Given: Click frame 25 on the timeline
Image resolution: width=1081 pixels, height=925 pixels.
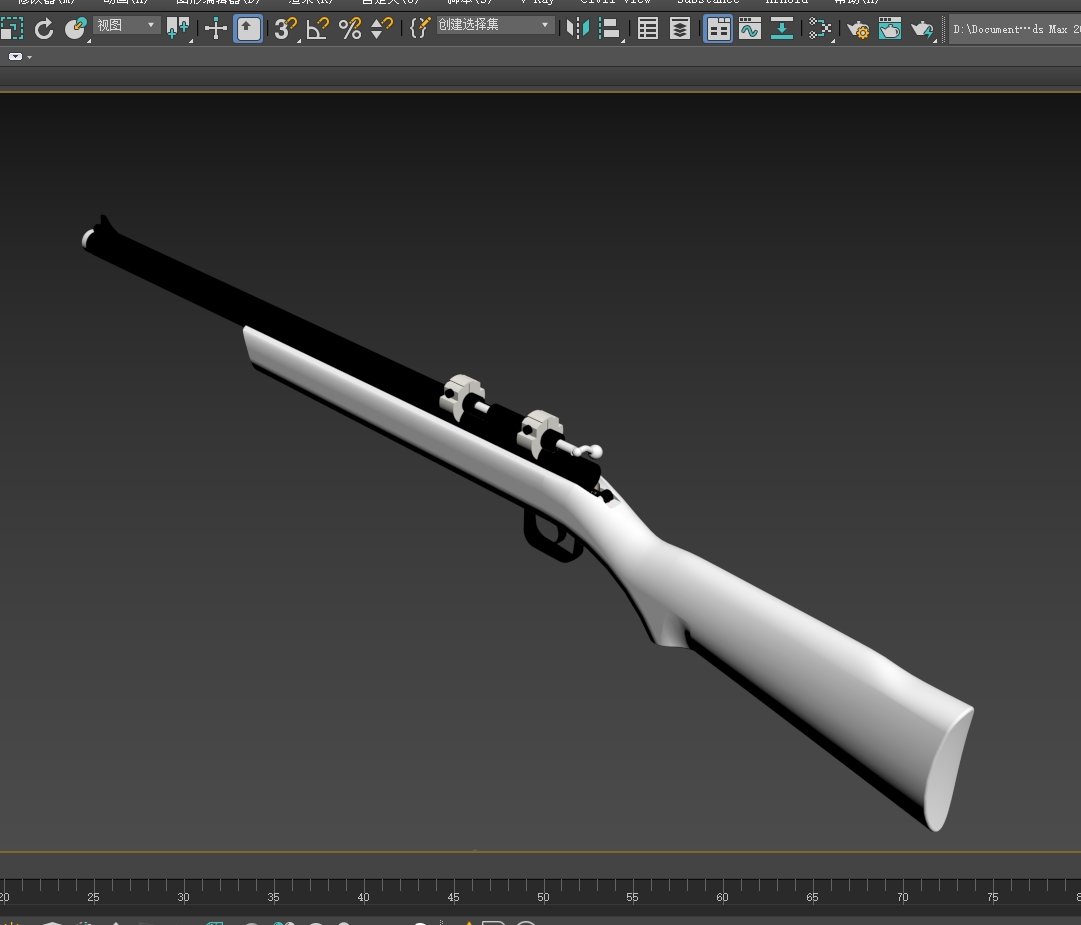Looking at the screenshot, I should (93, 897).
